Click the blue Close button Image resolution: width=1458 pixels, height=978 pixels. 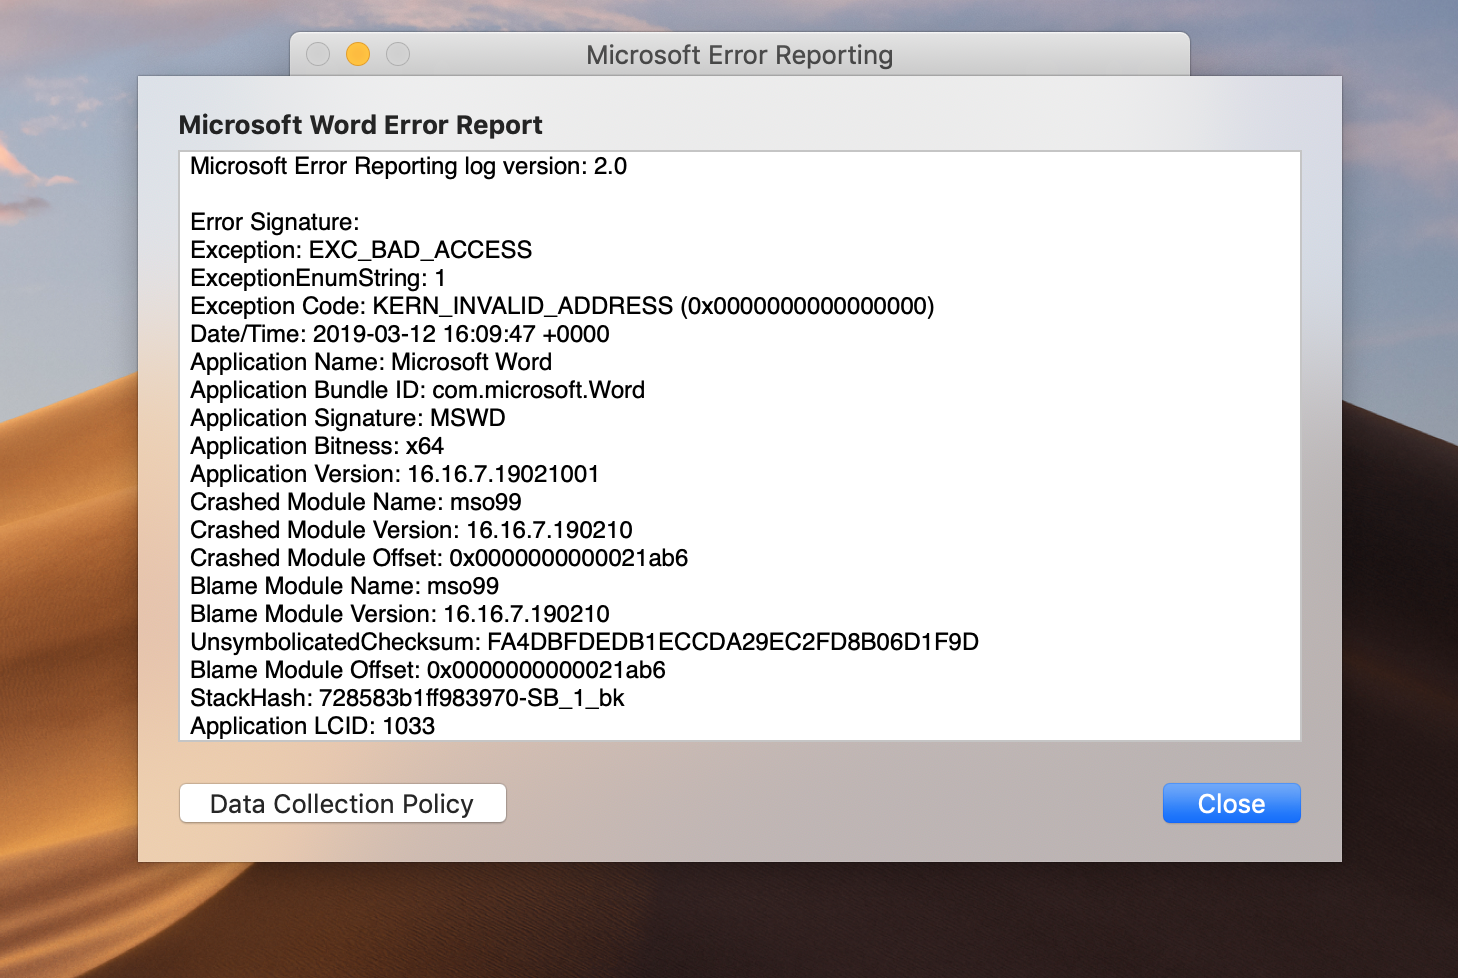1231,803
